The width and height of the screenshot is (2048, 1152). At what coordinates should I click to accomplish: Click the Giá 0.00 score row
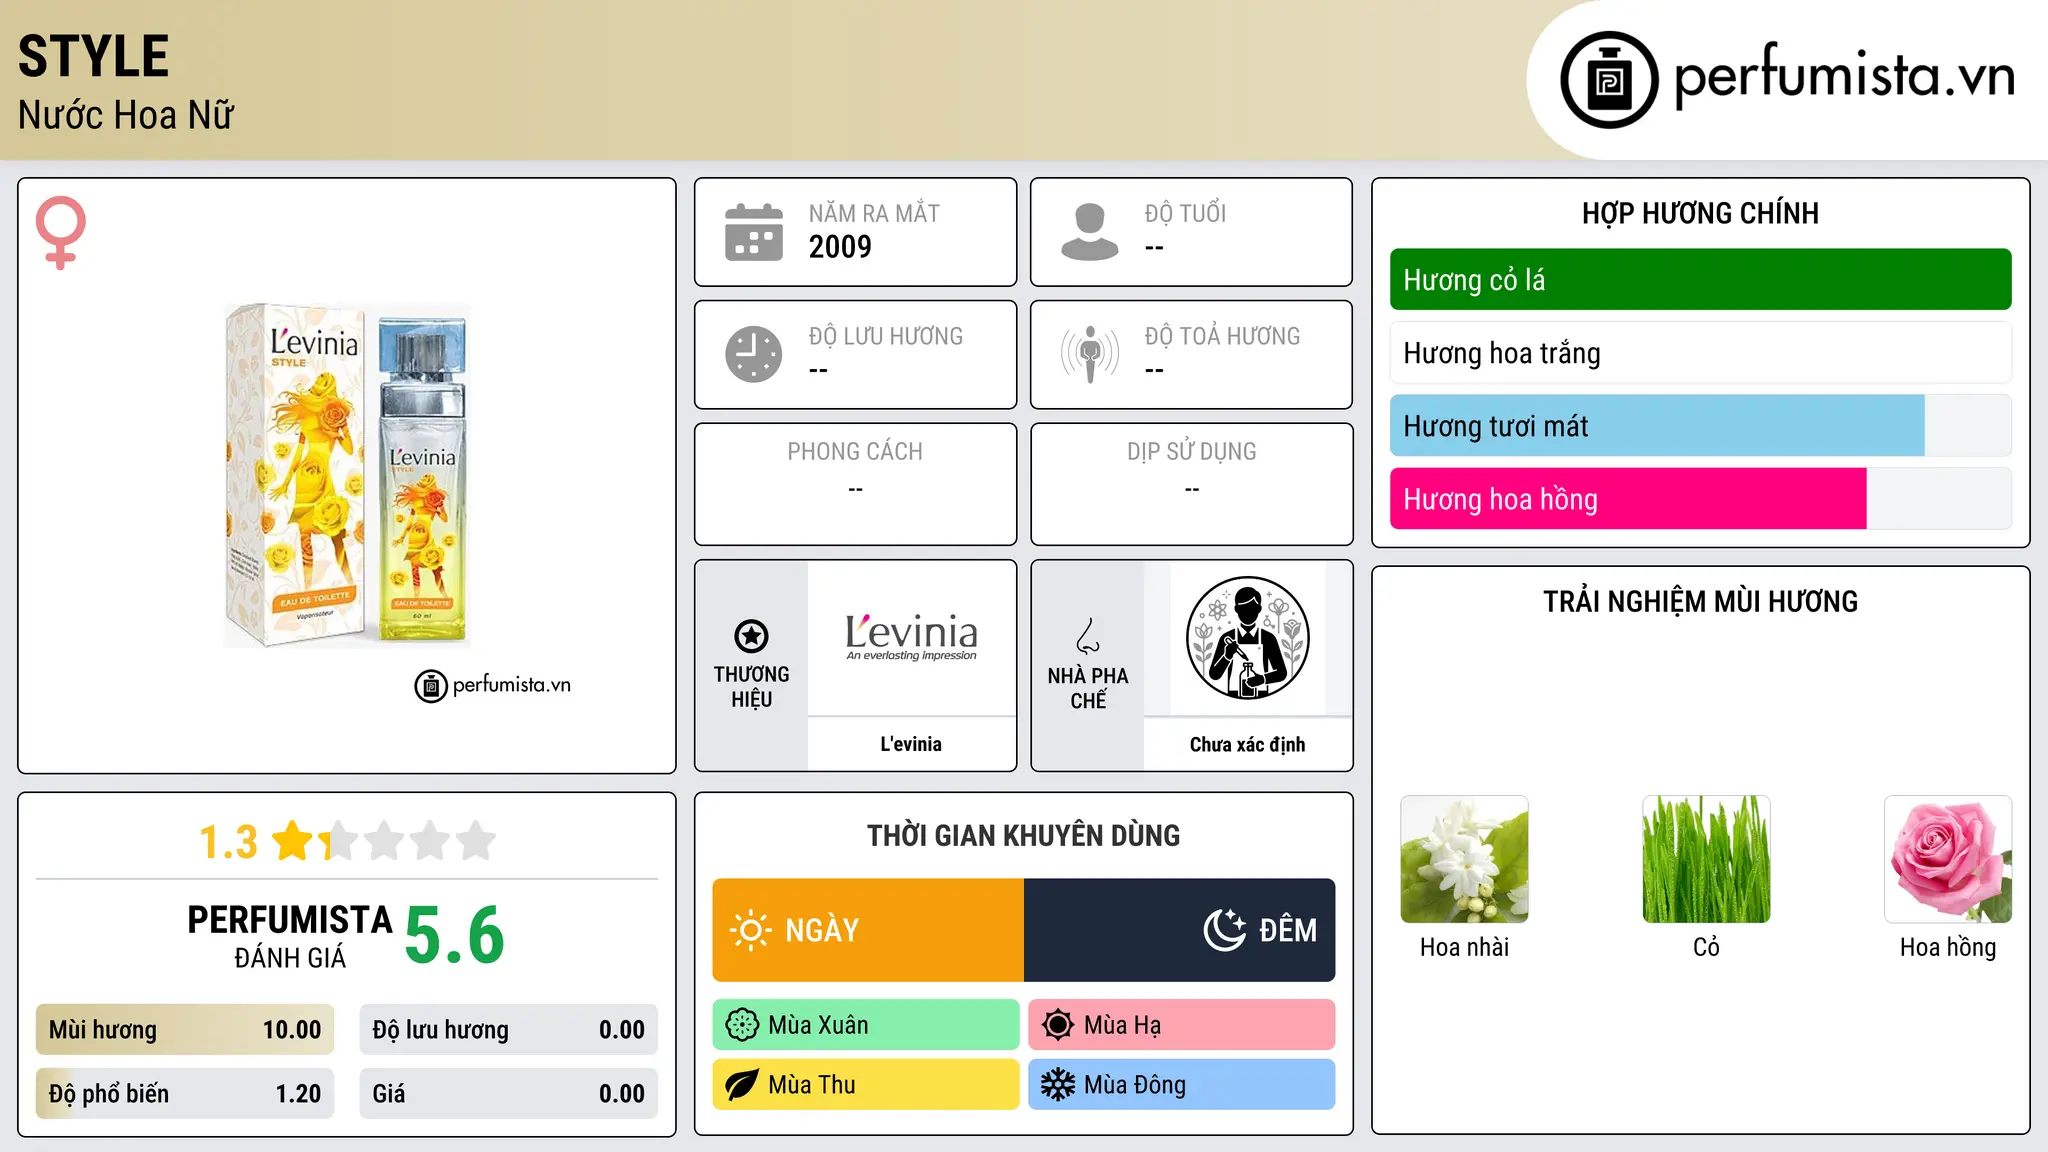point(509,1094)
